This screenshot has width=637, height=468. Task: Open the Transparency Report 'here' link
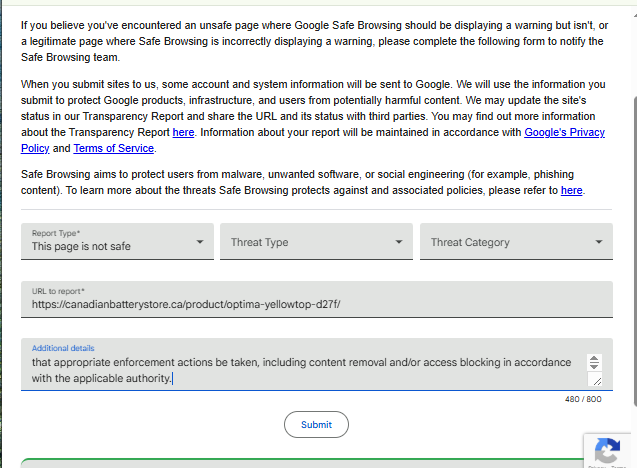point(183,132)
